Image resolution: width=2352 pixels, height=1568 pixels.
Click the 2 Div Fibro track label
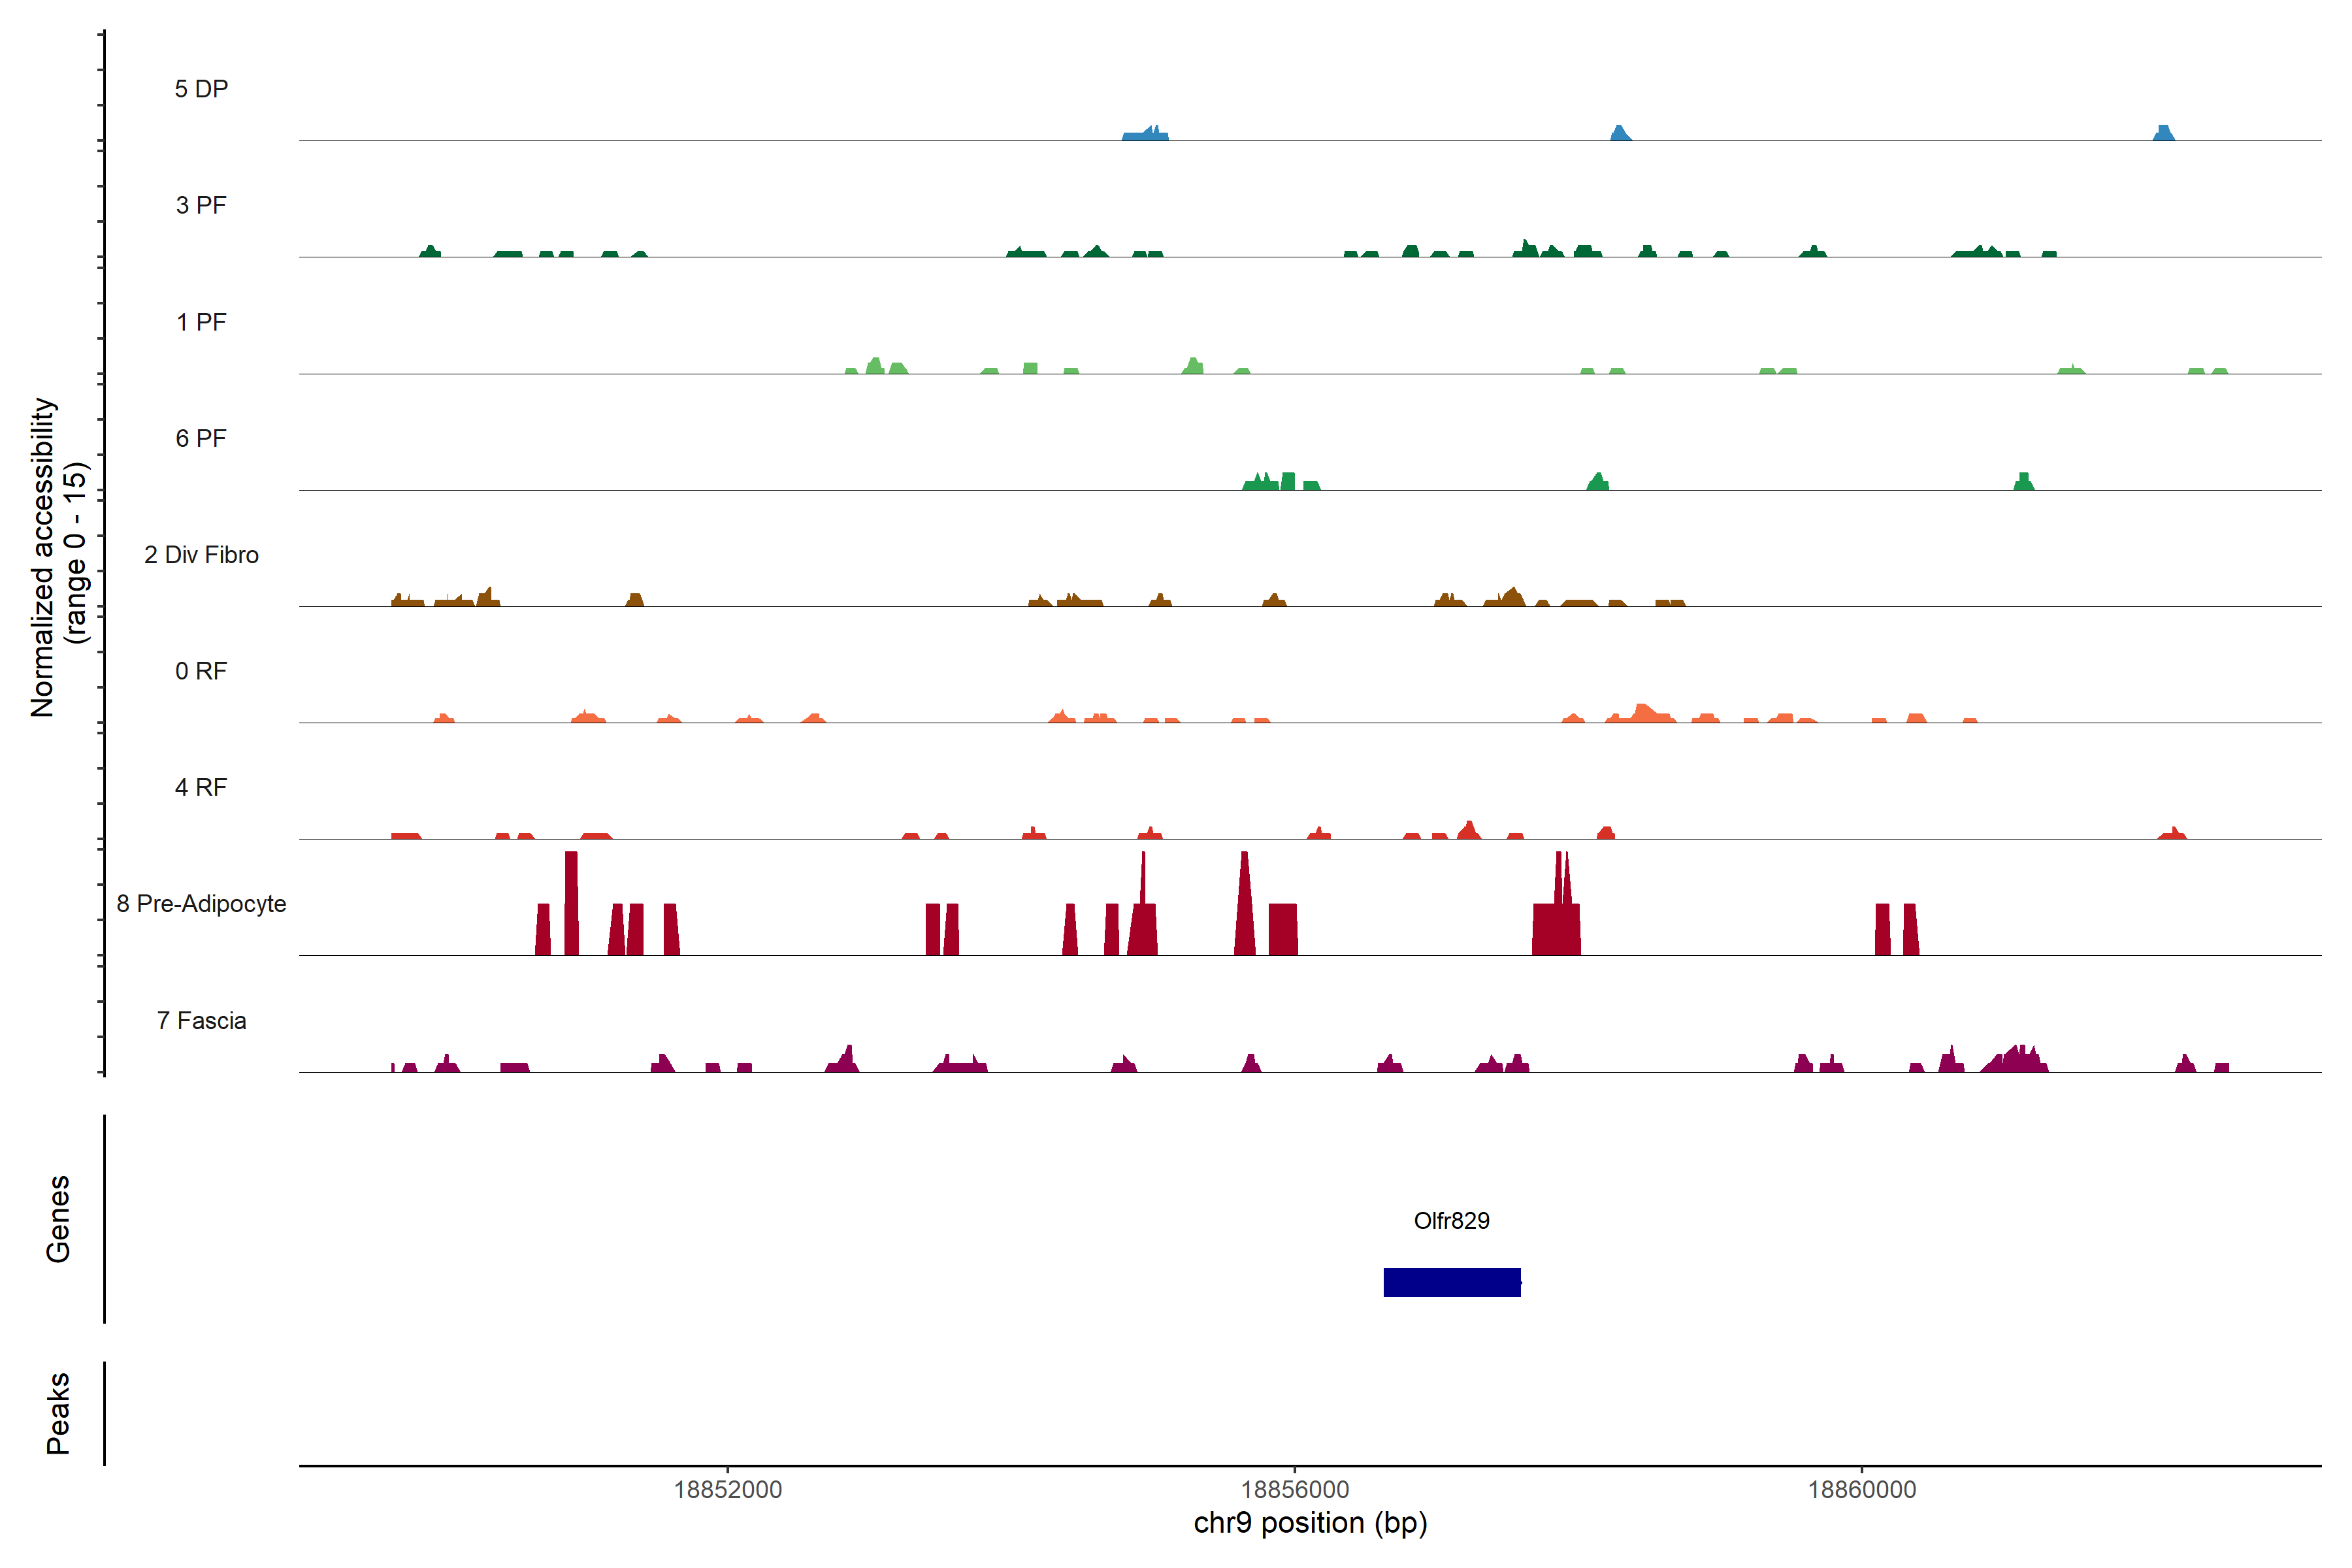(x=201, y=555)
